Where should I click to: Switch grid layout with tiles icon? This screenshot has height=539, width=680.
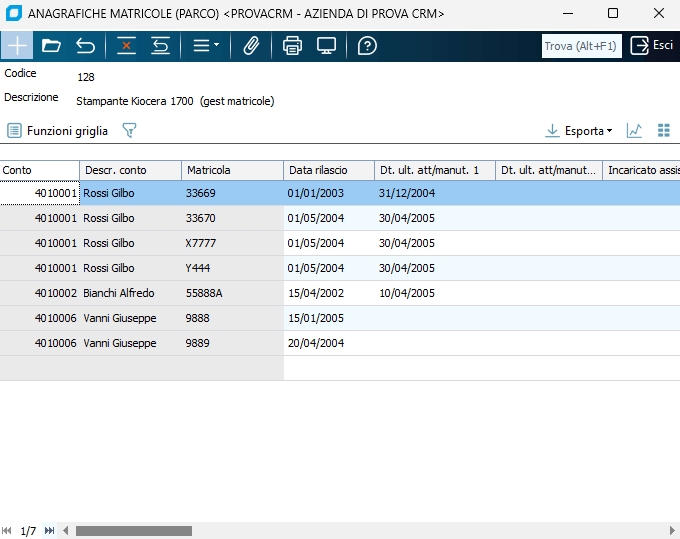tap(664, 131)
